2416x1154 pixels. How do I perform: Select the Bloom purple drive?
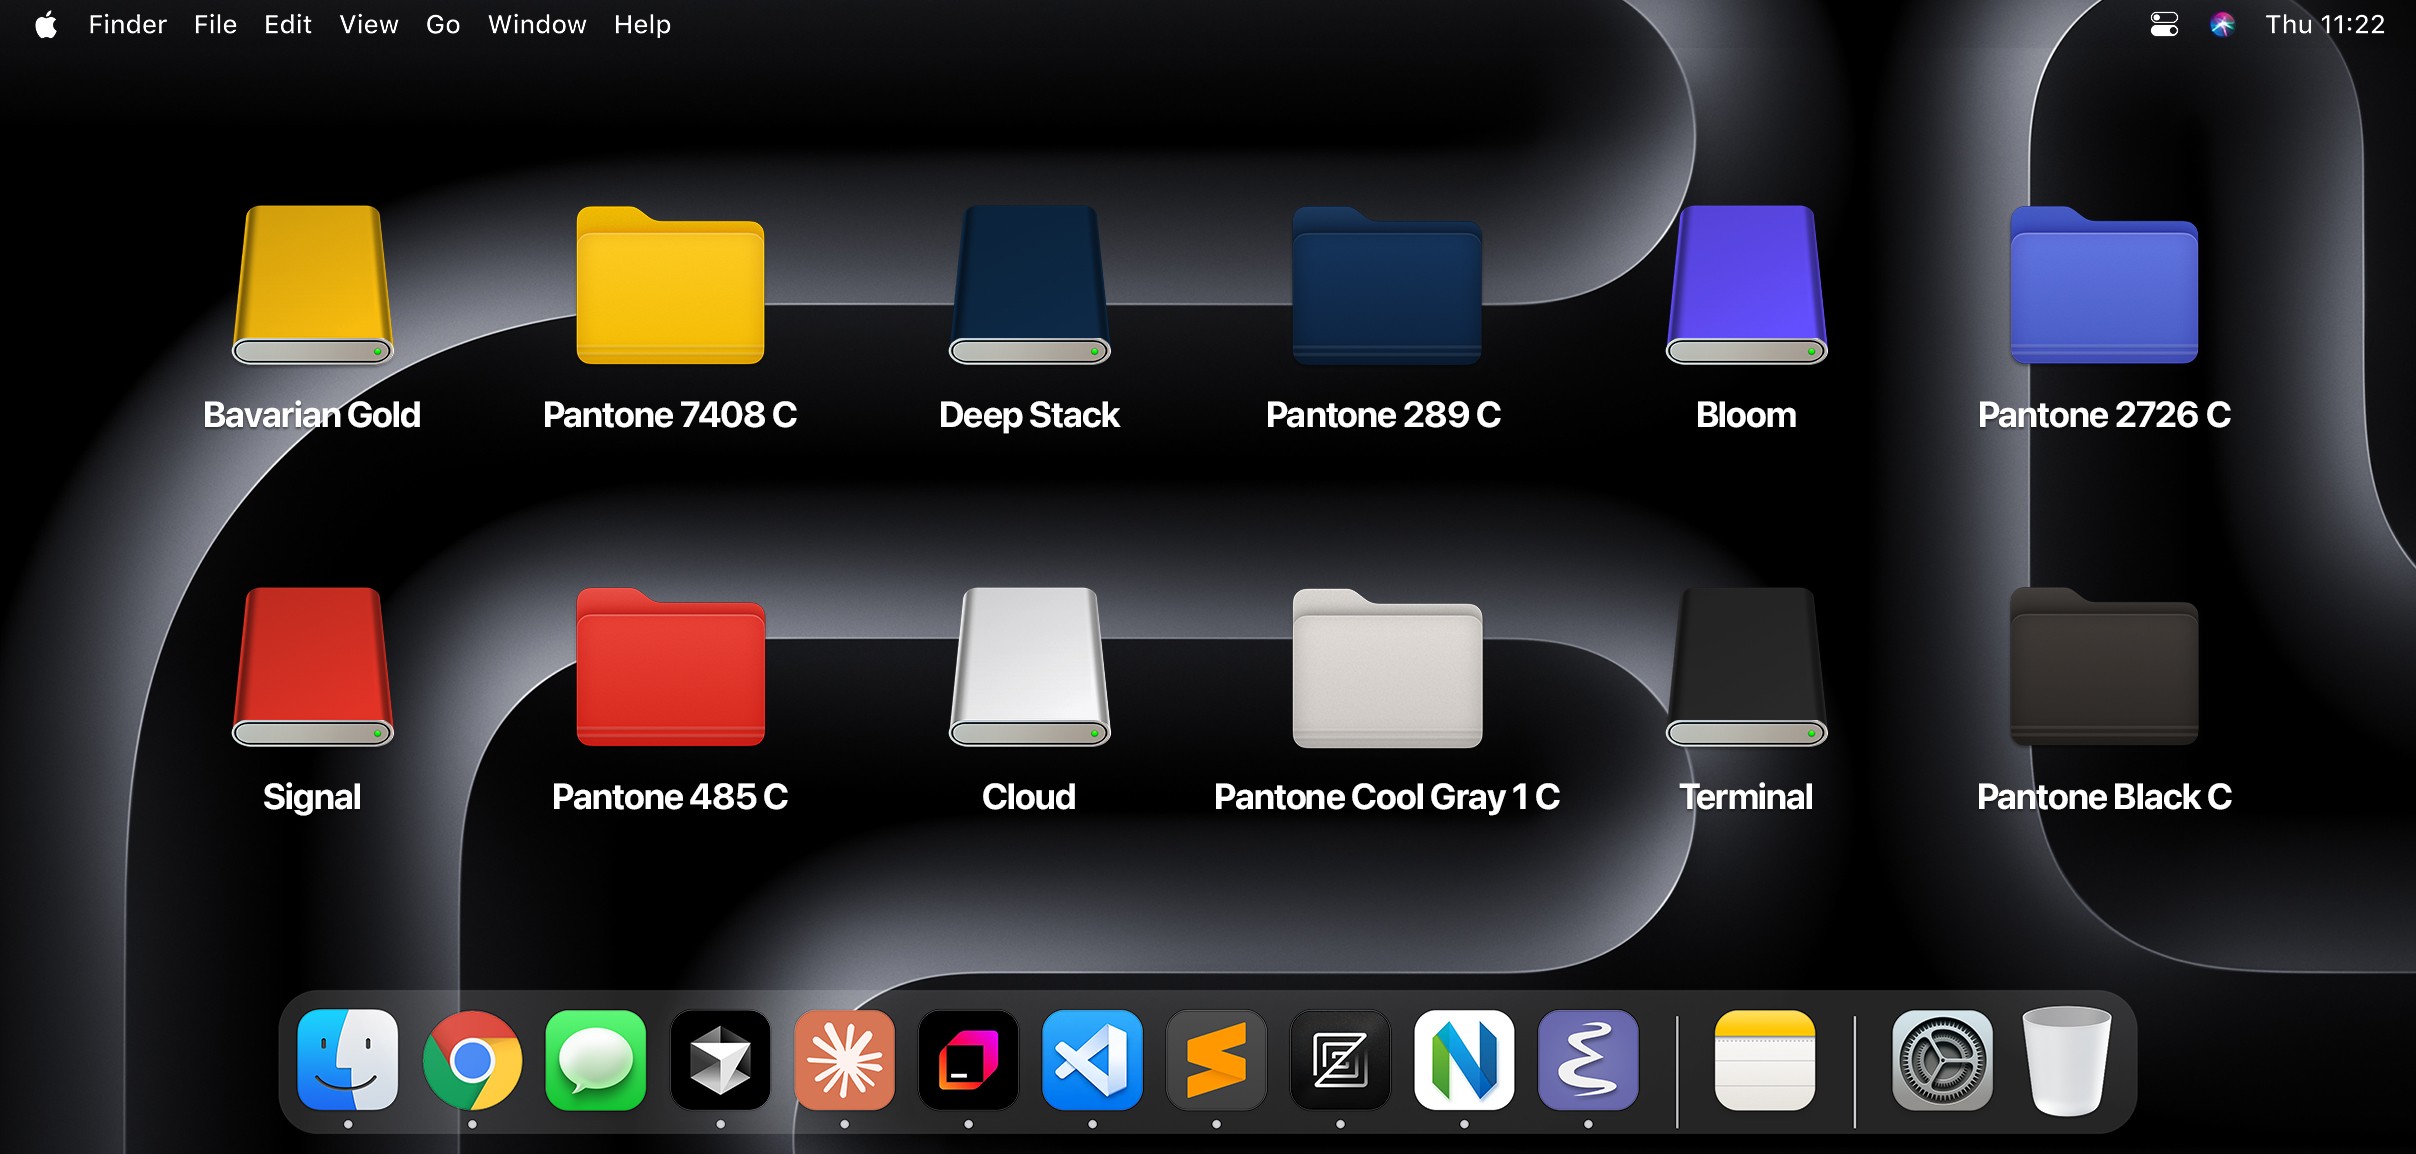(x=1746, y=285)
